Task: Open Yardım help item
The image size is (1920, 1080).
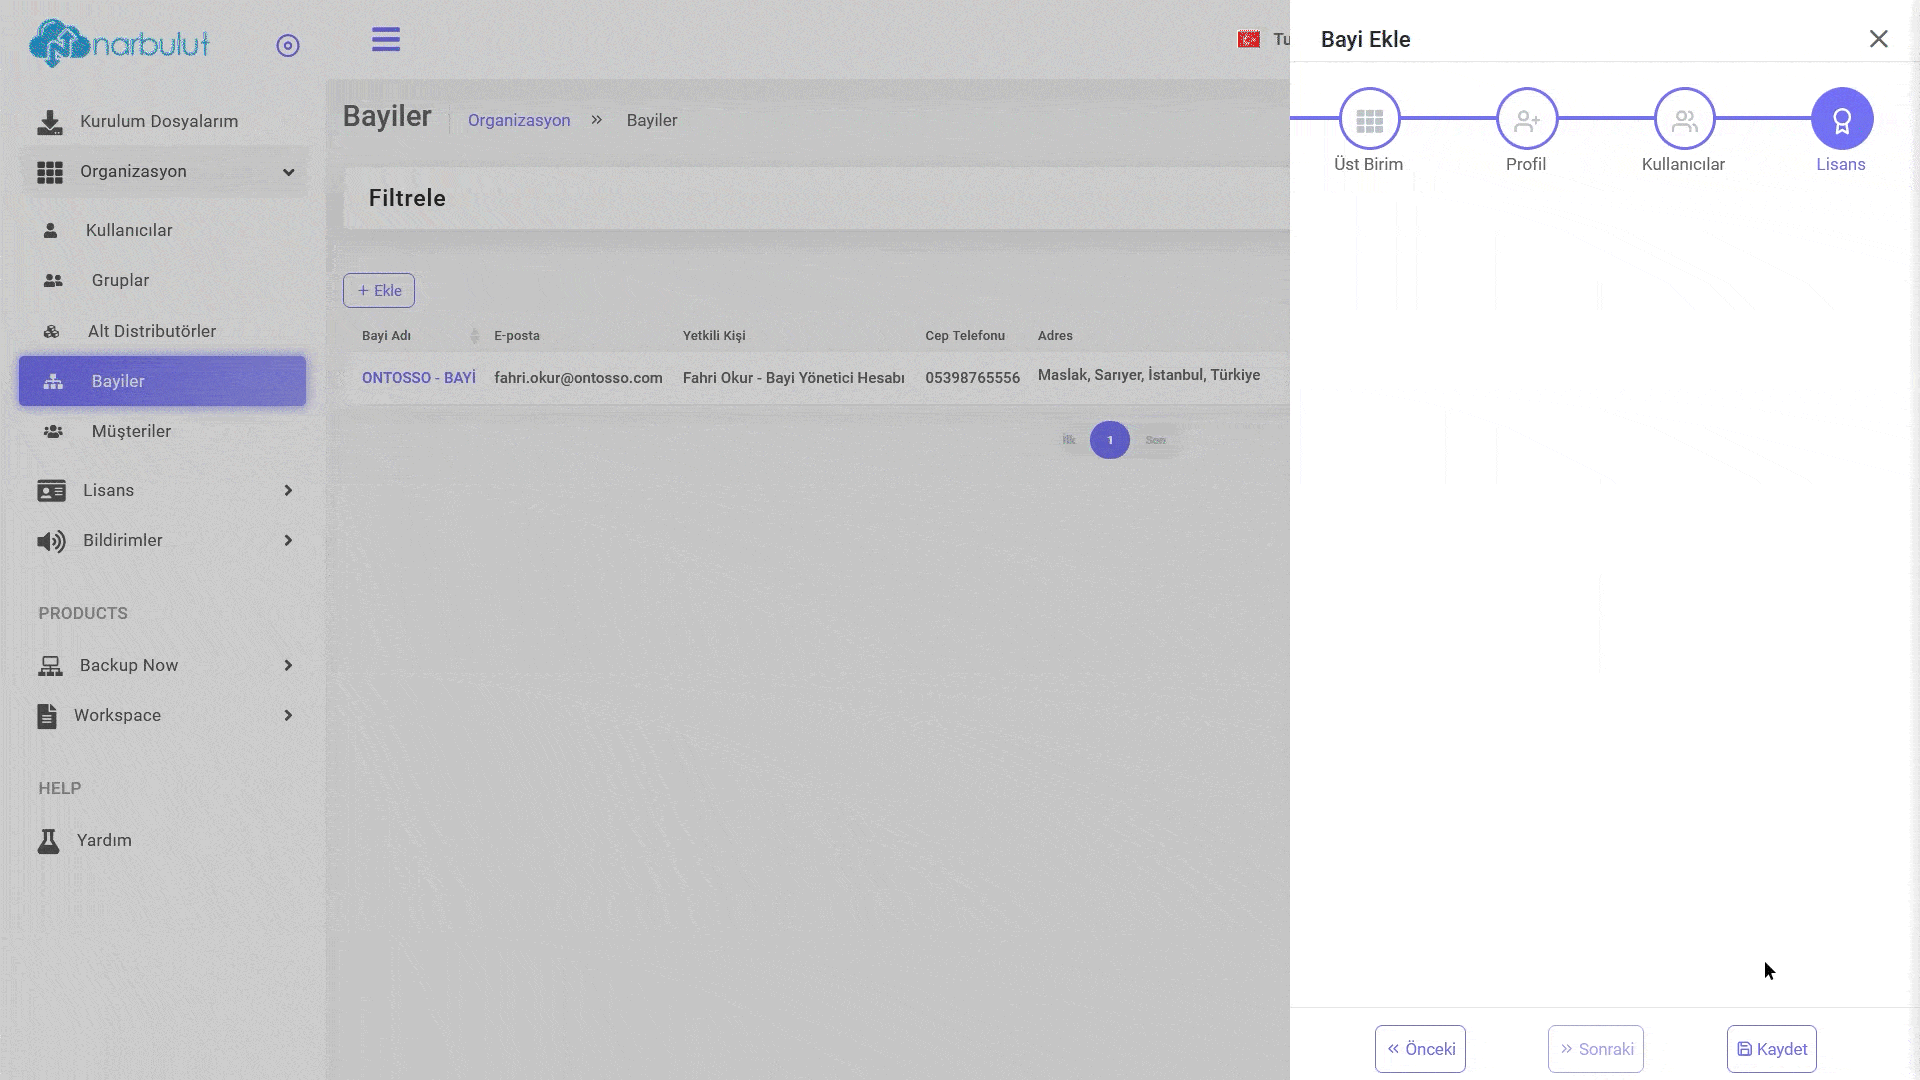Action: coord(104,840)
